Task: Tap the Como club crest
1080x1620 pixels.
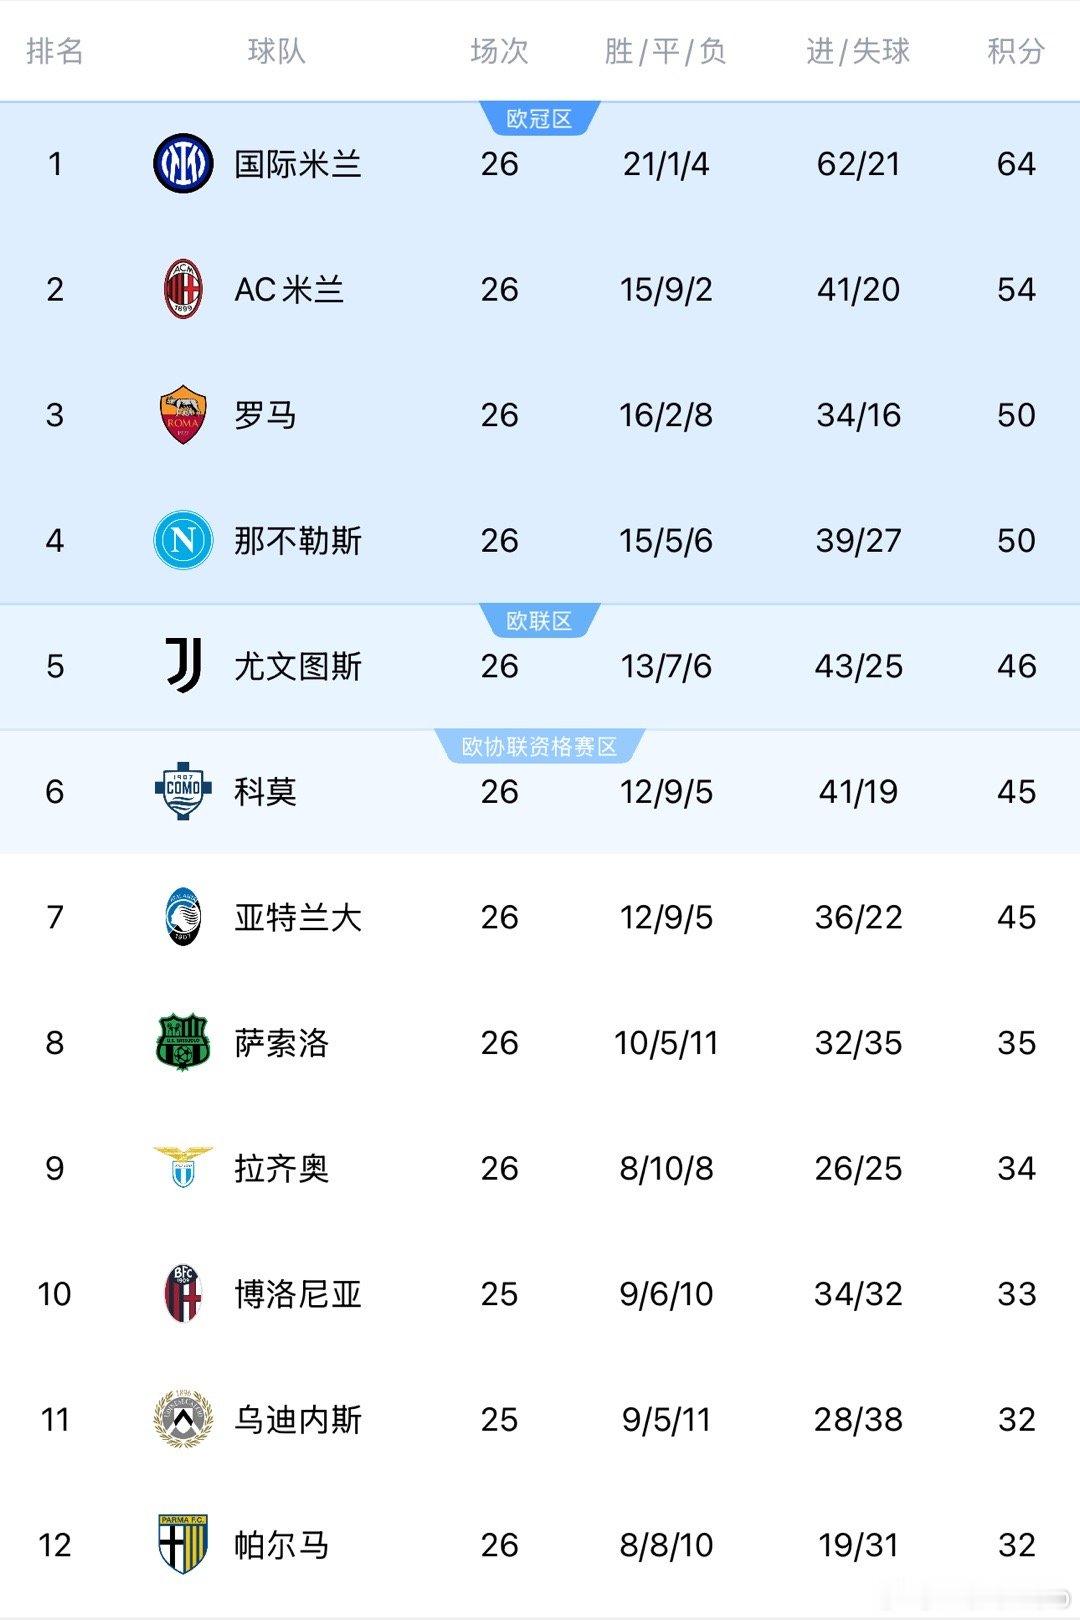Action: 183,791
